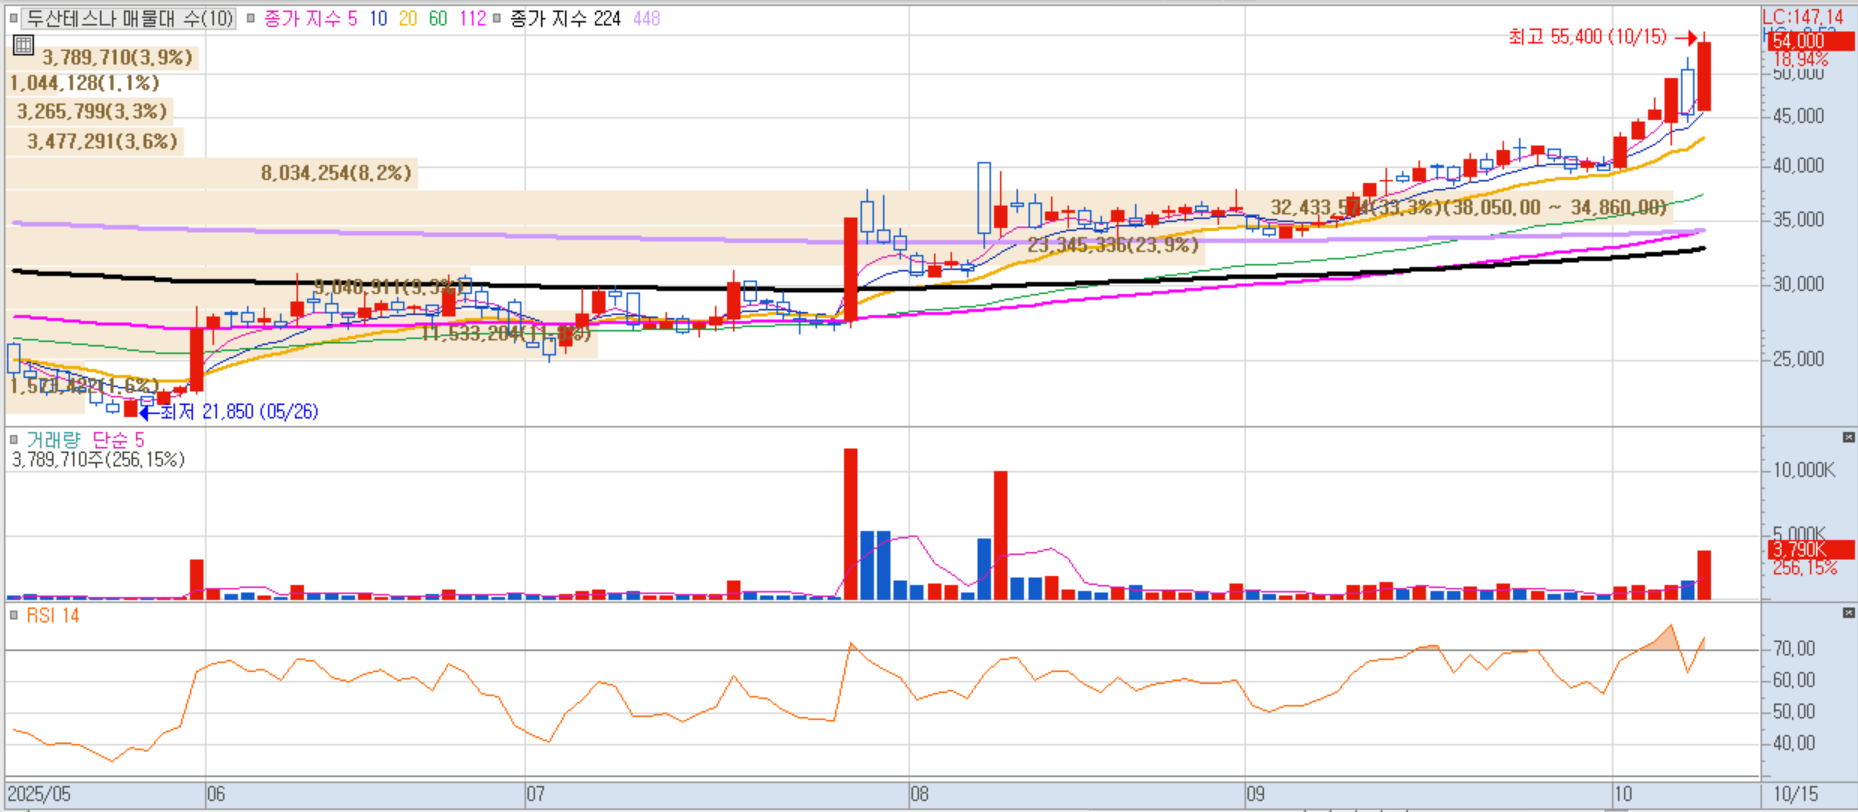
Task: Click the 70.00 RSI axis label
Action: (1794, 649)
